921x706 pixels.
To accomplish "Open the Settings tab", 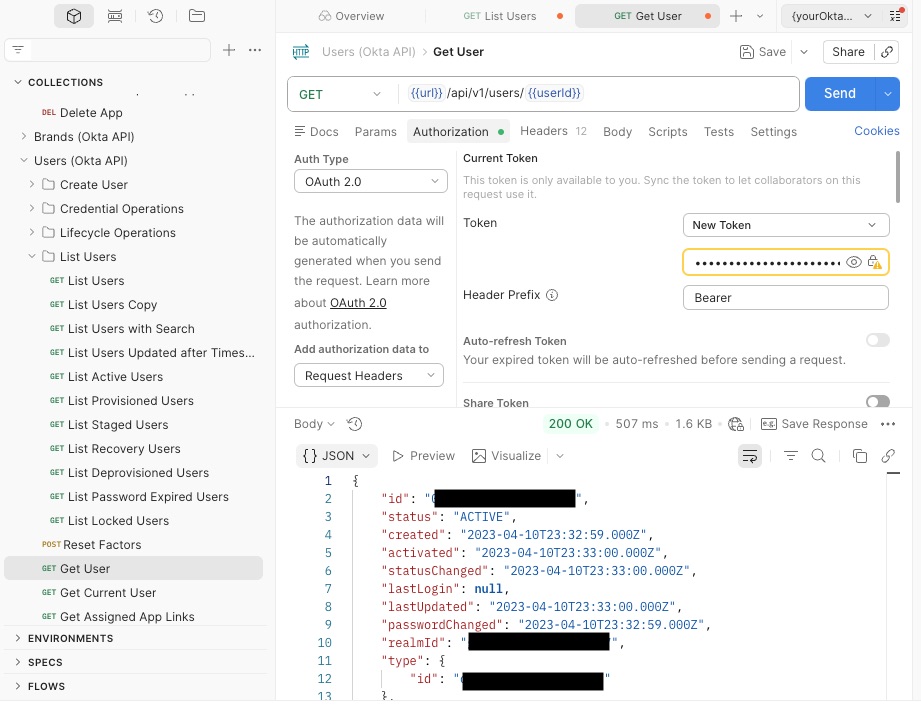I will tap(774, 132).
